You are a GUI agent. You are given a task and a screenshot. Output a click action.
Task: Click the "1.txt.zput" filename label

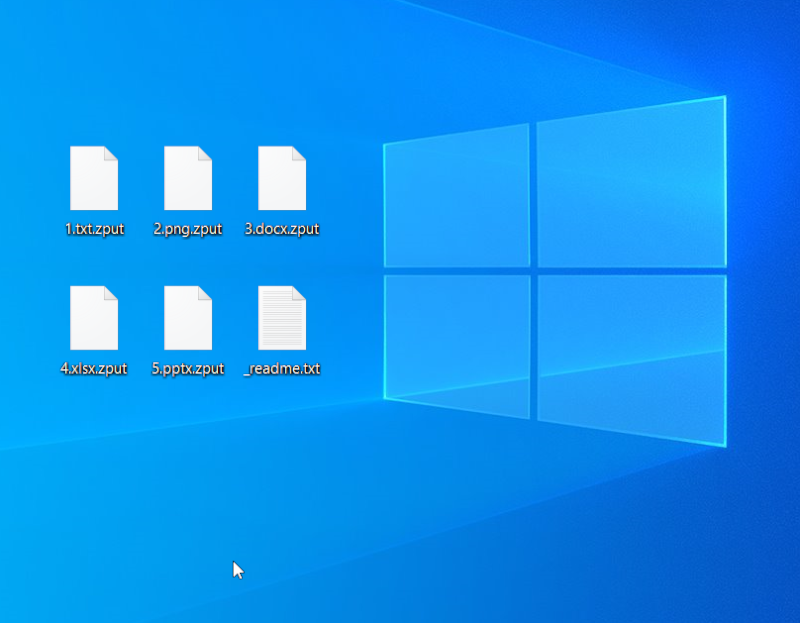click(x=94, y=229)
